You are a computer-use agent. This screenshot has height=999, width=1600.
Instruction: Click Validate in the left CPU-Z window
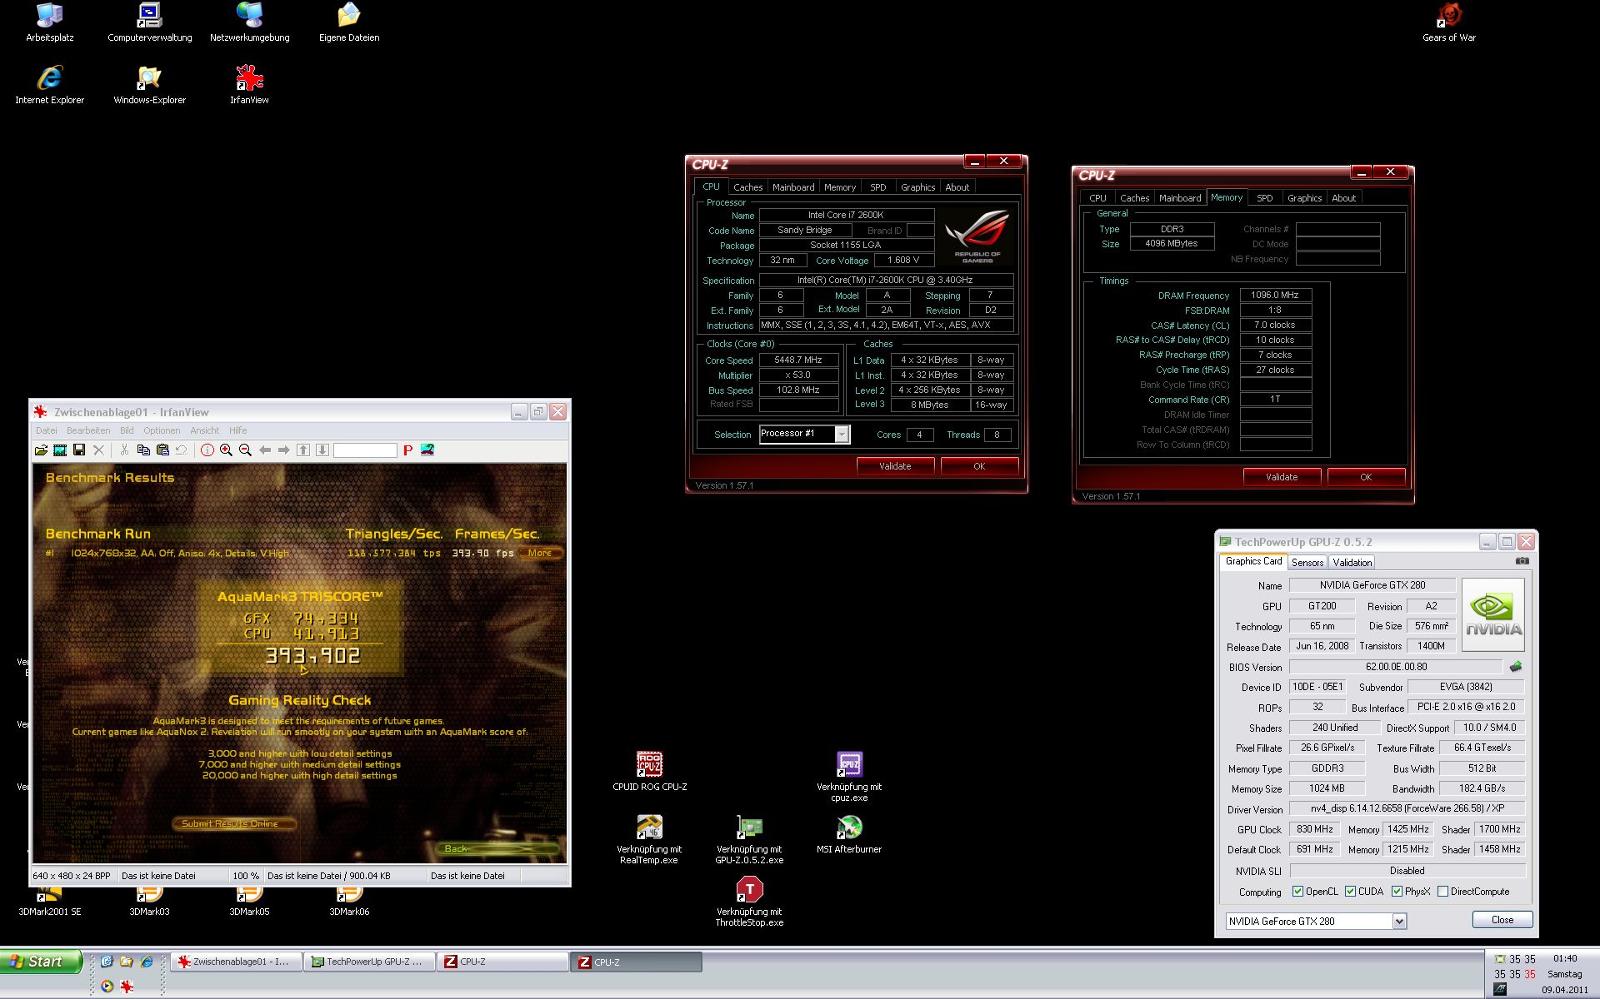(x=895, y=466)
